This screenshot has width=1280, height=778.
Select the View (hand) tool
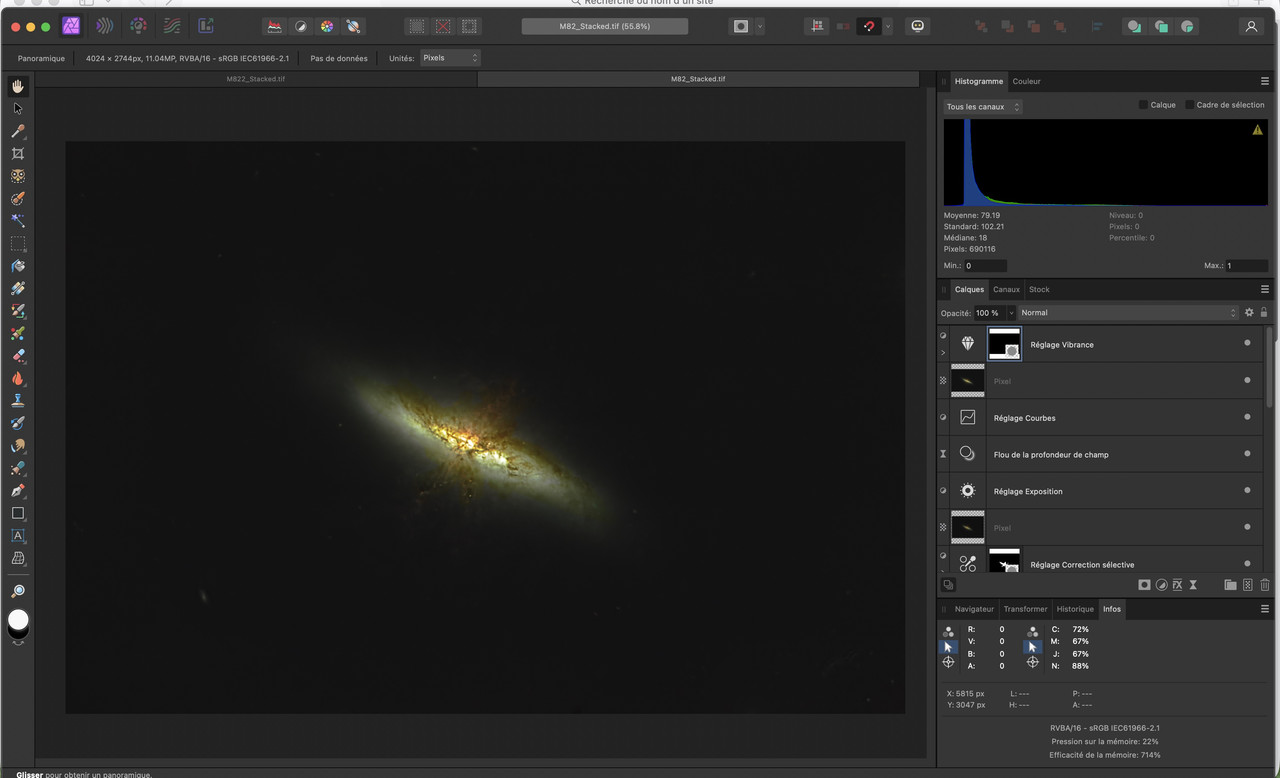18,86
